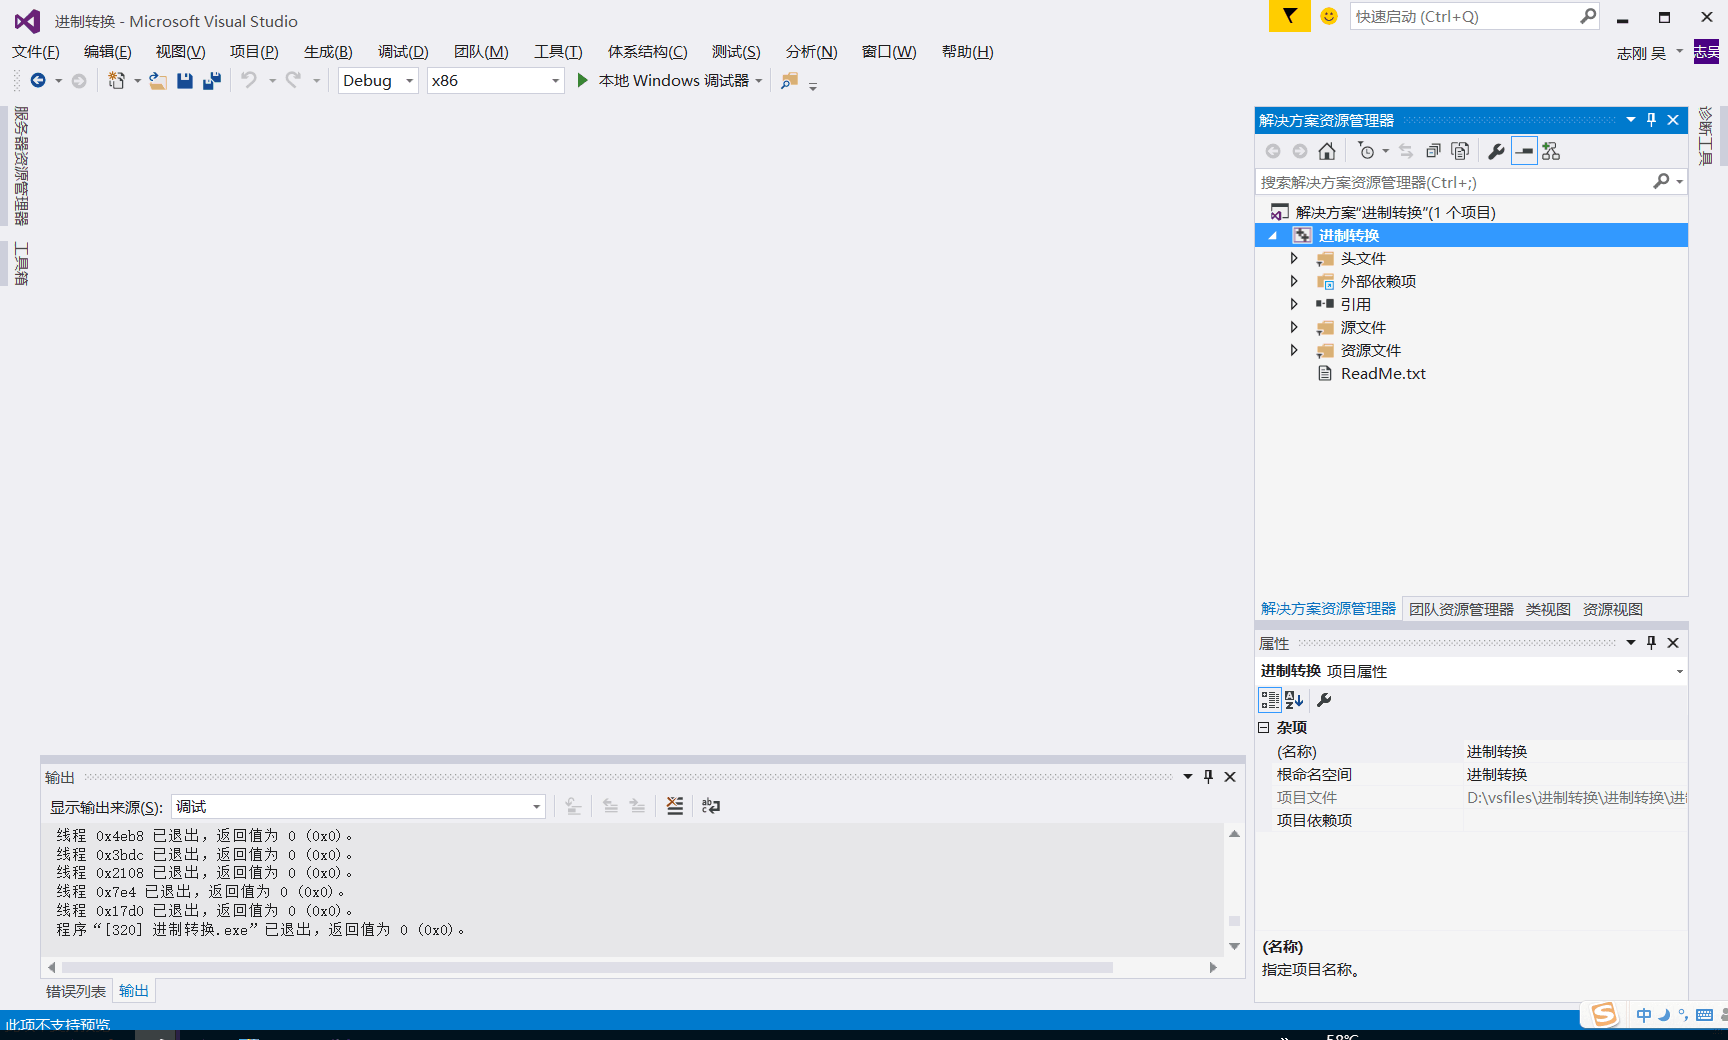The image size is (1728, 1040).
Task: Click the Pending Changes Filter clock icon
Action: (1367, 151)
